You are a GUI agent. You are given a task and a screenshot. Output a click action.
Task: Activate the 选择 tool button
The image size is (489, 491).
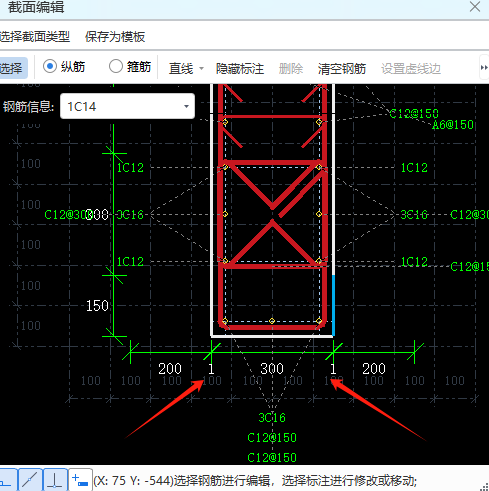(x=13, y=68)
